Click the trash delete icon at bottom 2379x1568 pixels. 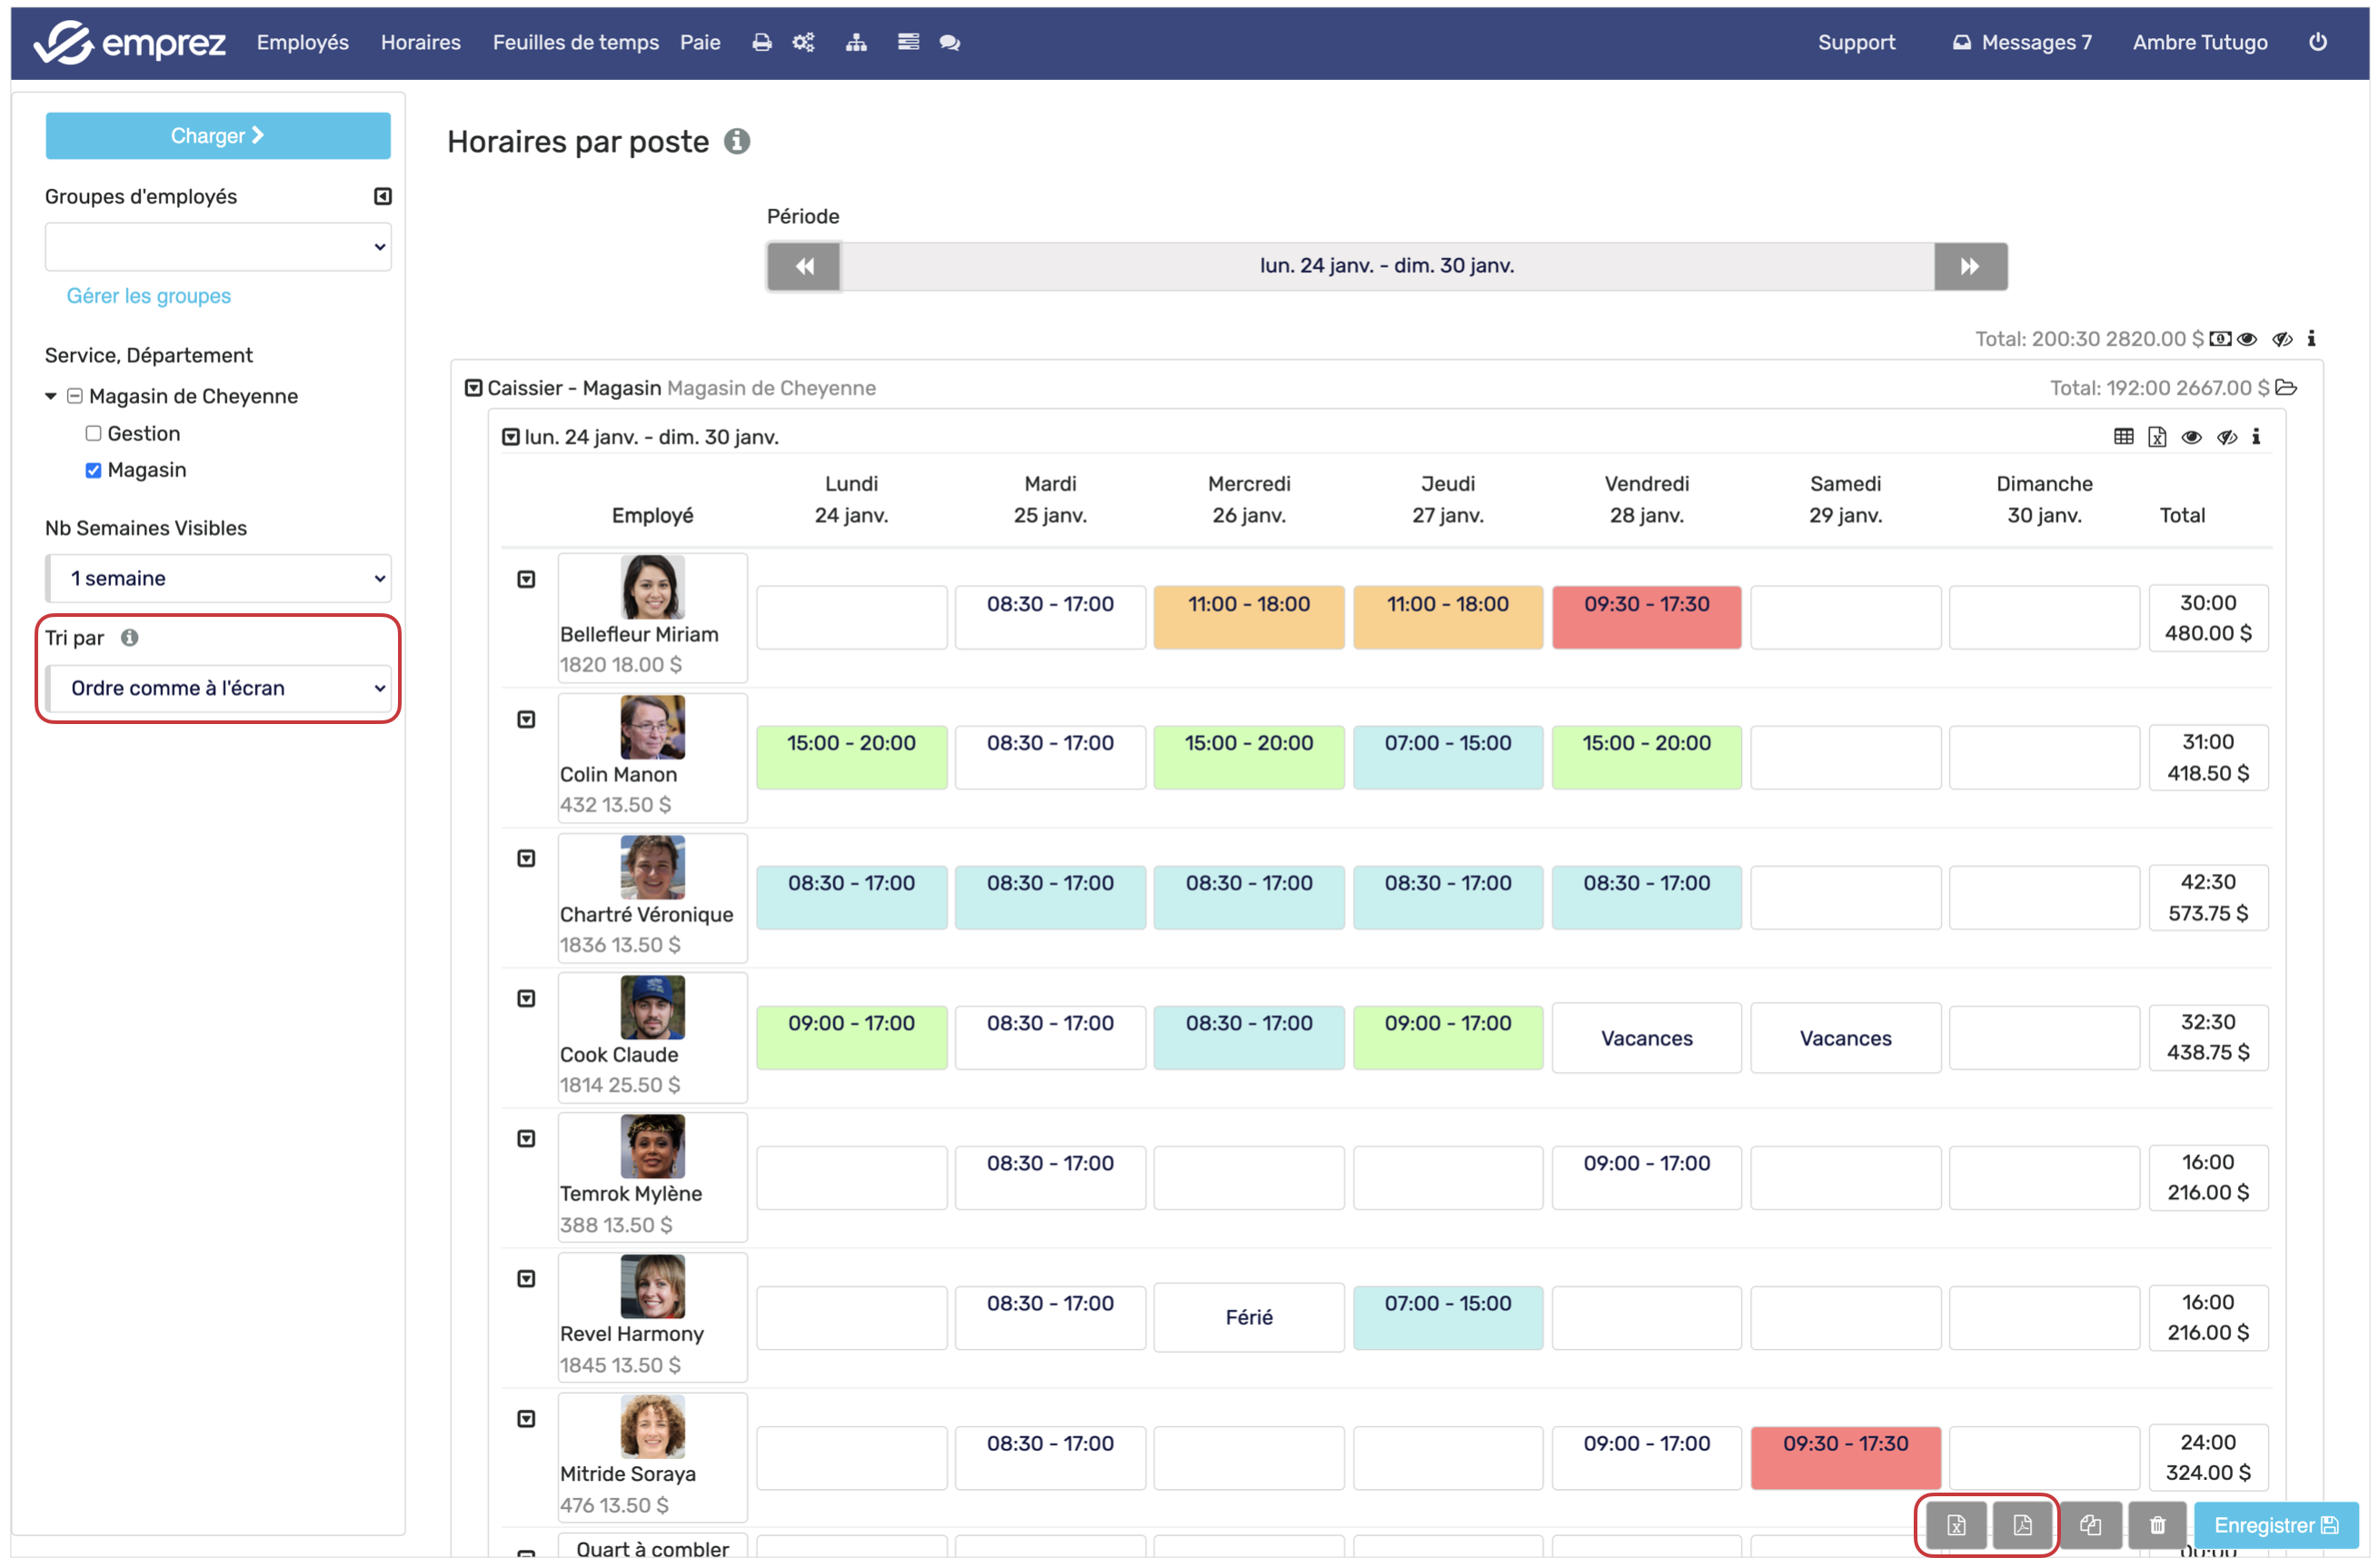[2158, 1526]
